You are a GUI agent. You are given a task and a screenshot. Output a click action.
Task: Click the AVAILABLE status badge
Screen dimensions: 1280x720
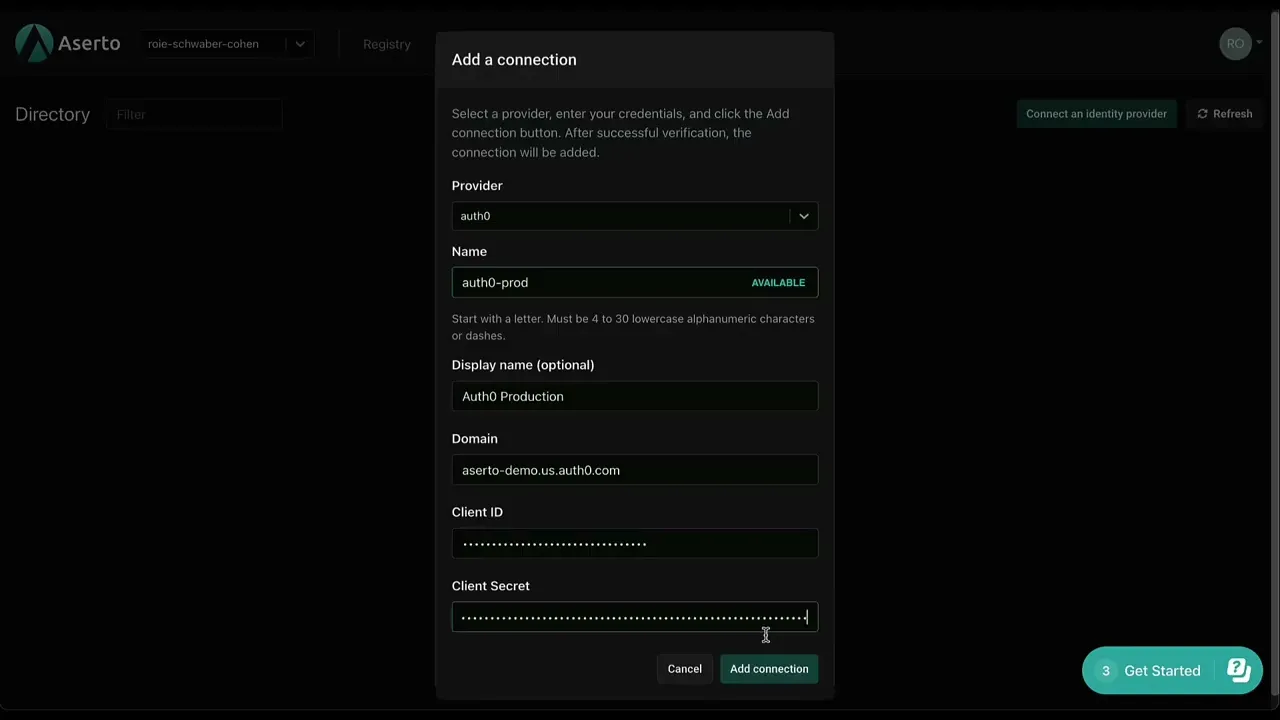778,283
